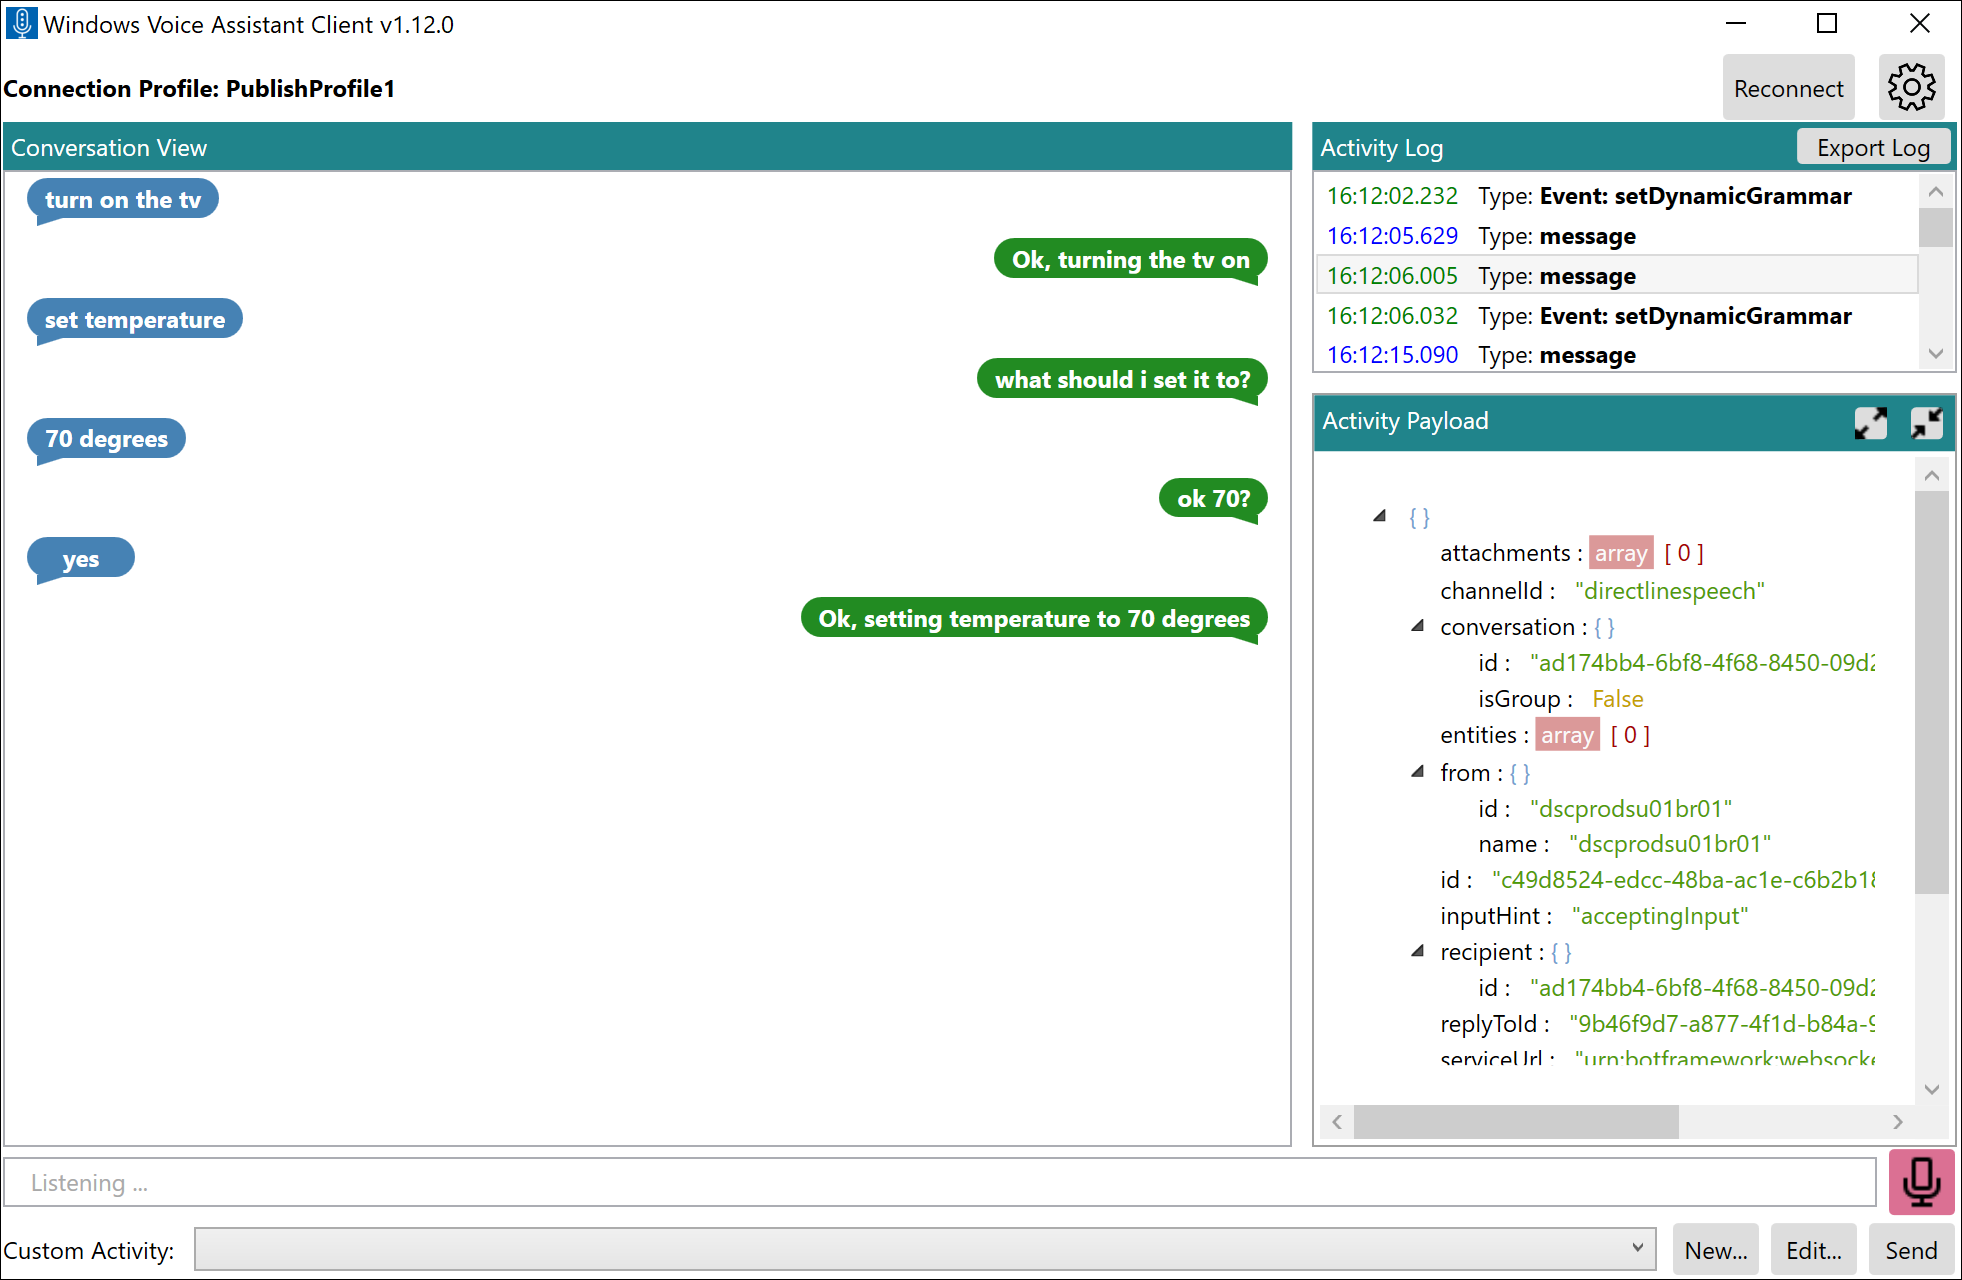The width and height of the screenshot is (1962, 1280).
Task: Click the inputHint "acceptingInput" row
Action: tap(1594, 916)
